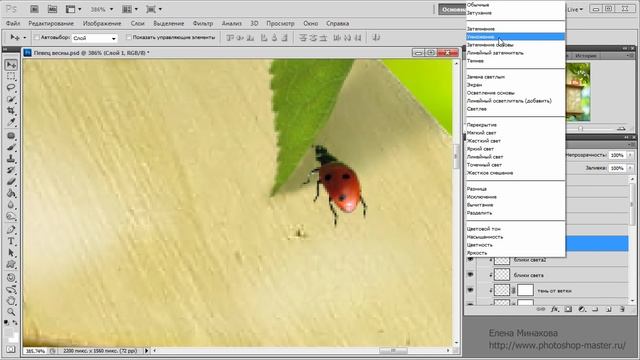Open the Заливка slider arrow

point(630,168)
